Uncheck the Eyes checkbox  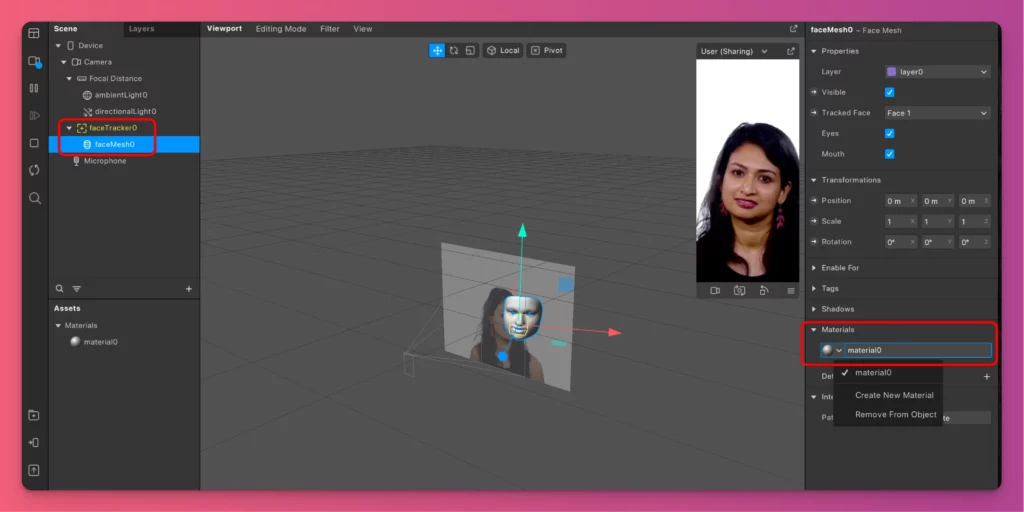pyautogui.click(x=890, y=133)
